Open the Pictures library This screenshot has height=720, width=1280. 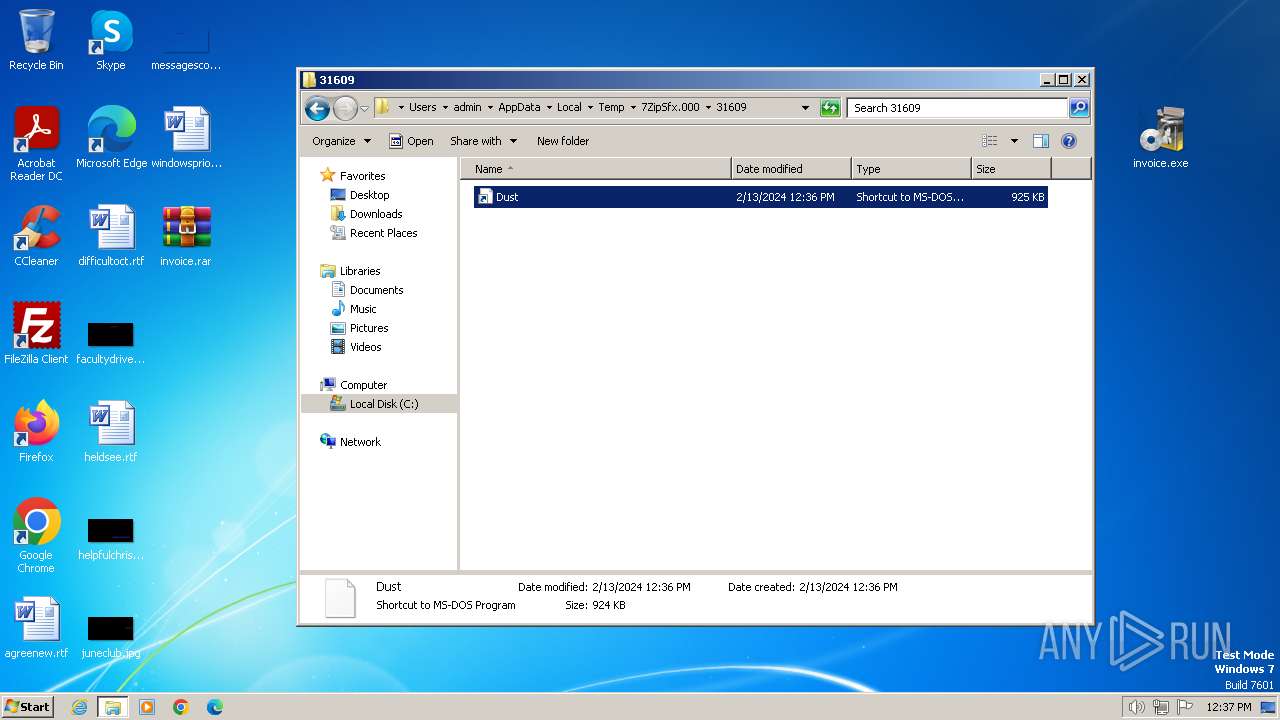pyautogui.click(x=368, y=328)
